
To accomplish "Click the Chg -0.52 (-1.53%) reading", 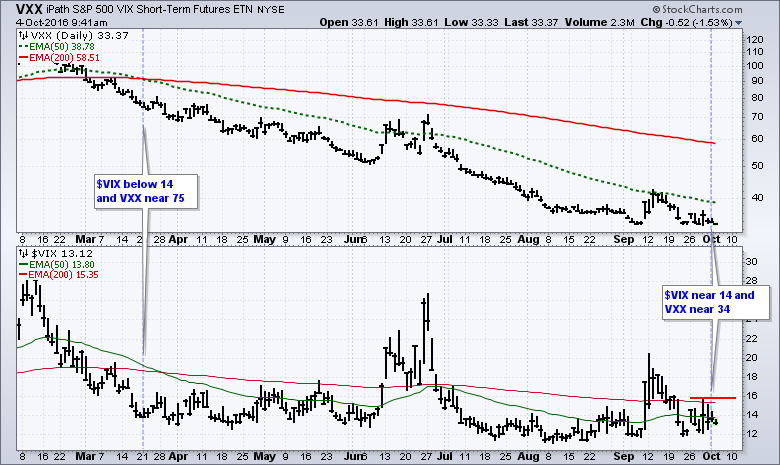I will [686, 22].
